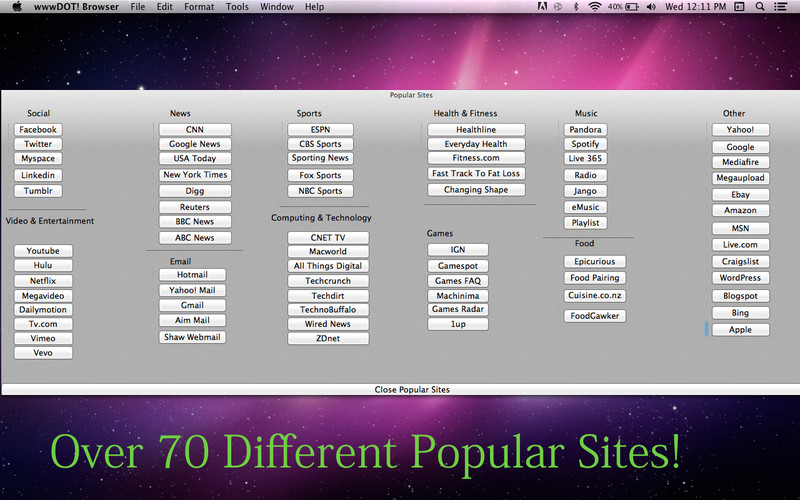800x500 pixels.
Task: Open Linkedin site button
Action: pos(38,175)
